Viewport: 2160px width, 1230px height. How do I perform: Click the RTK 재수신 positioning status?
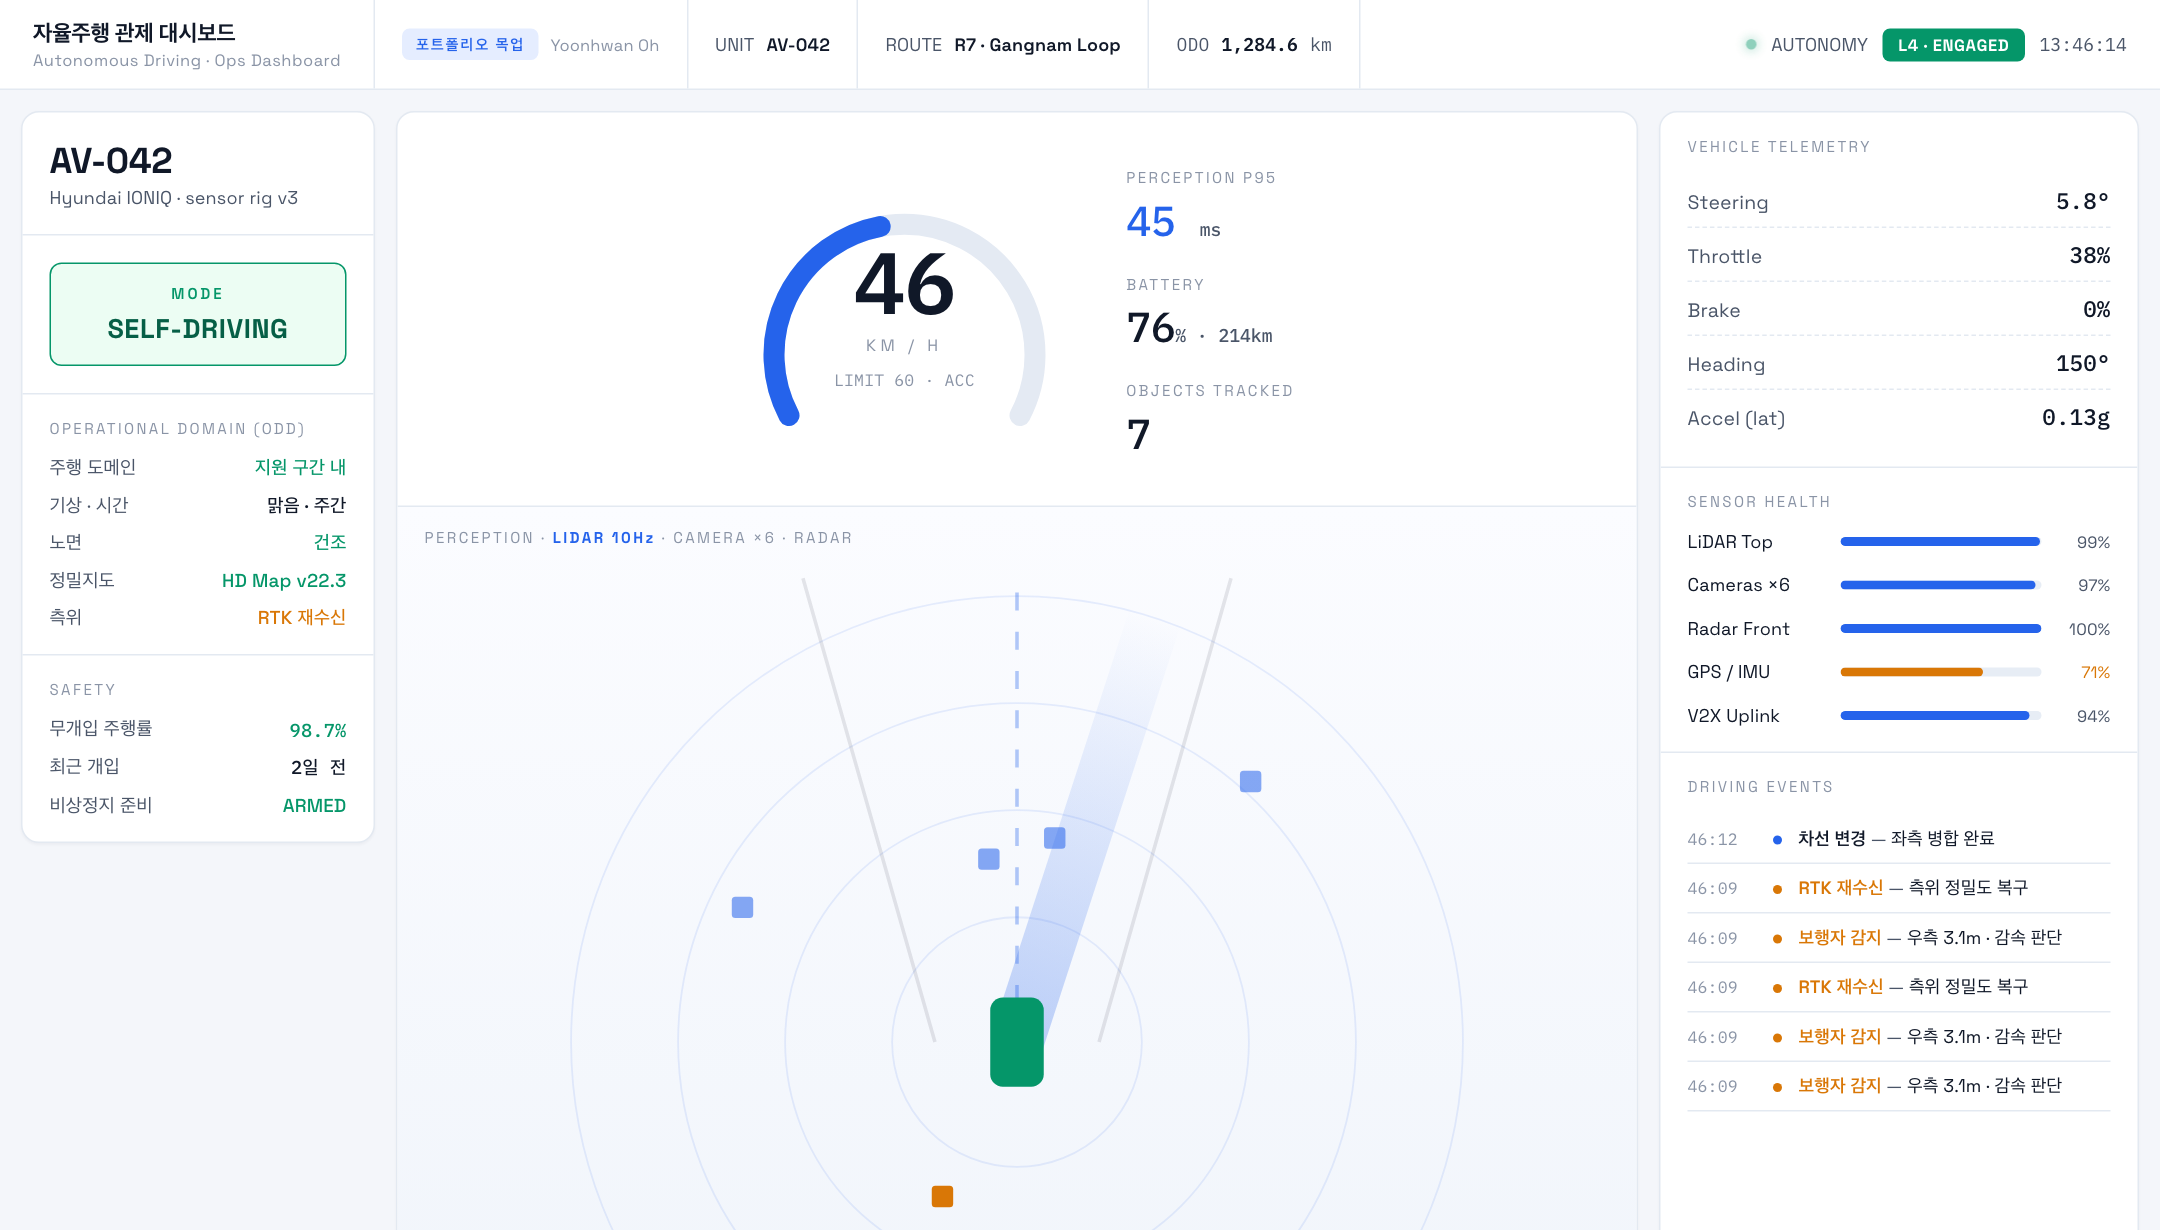coord(301,617)
